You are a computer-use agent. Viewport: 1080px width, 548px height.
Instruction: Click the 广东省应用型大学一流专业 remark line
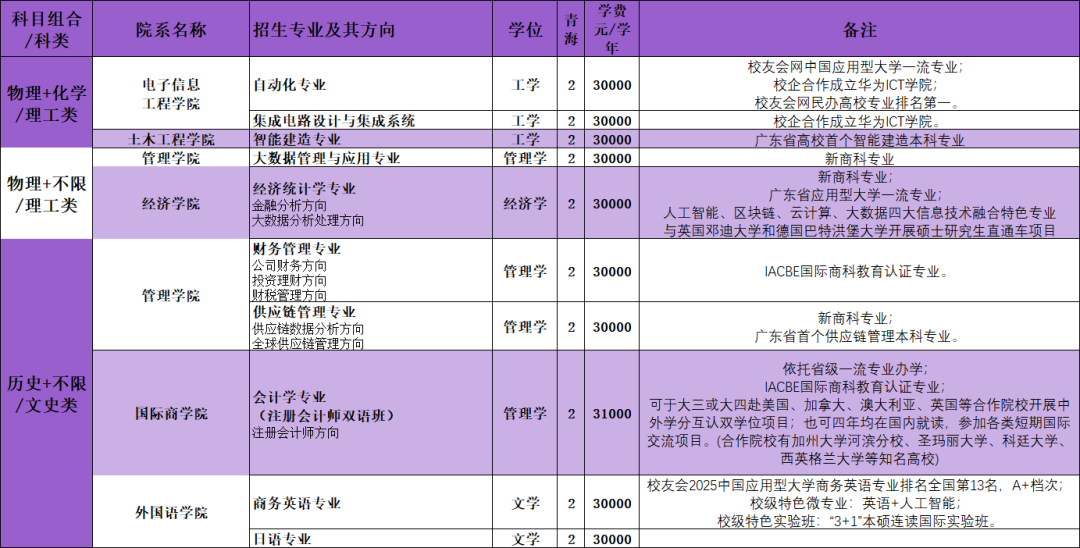click(x=855, y=195)
